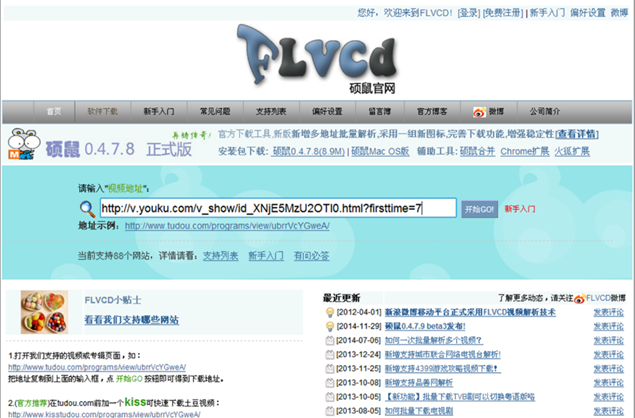
Task: Click 火狐扩展 link
Action: pos(572,151)
